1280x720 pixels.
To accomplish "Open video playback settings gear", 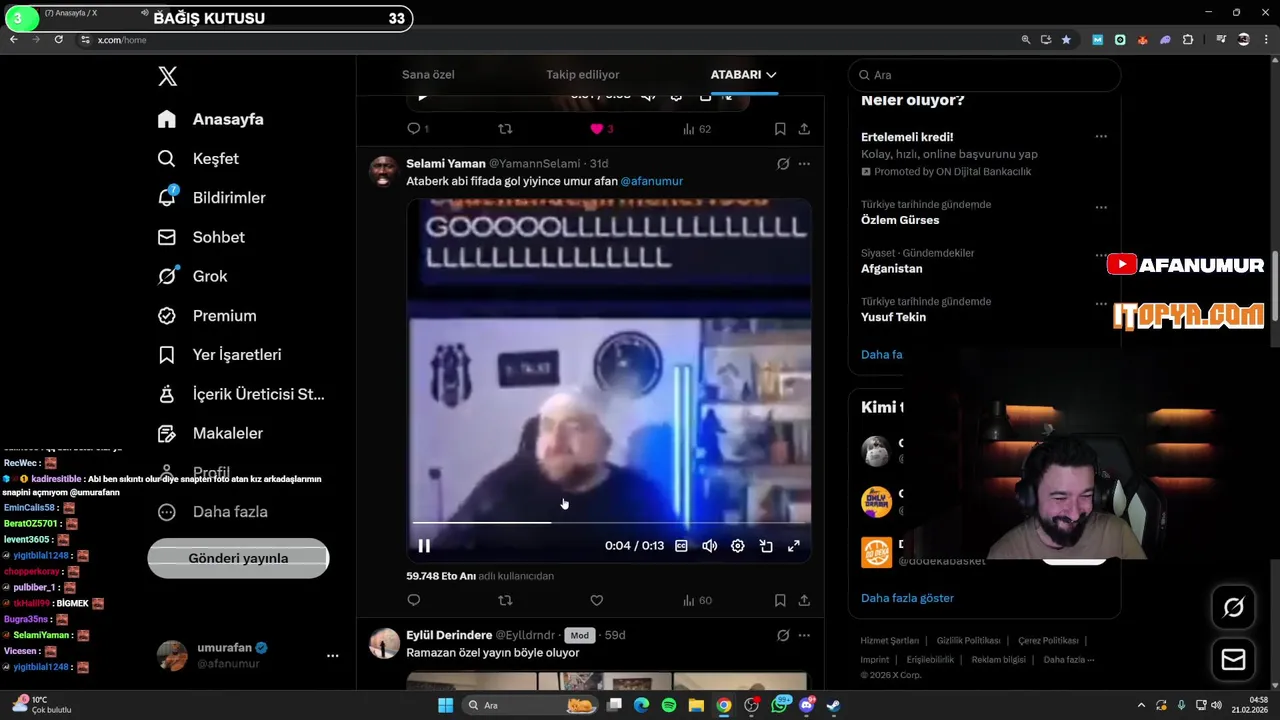I will (737, 546).
